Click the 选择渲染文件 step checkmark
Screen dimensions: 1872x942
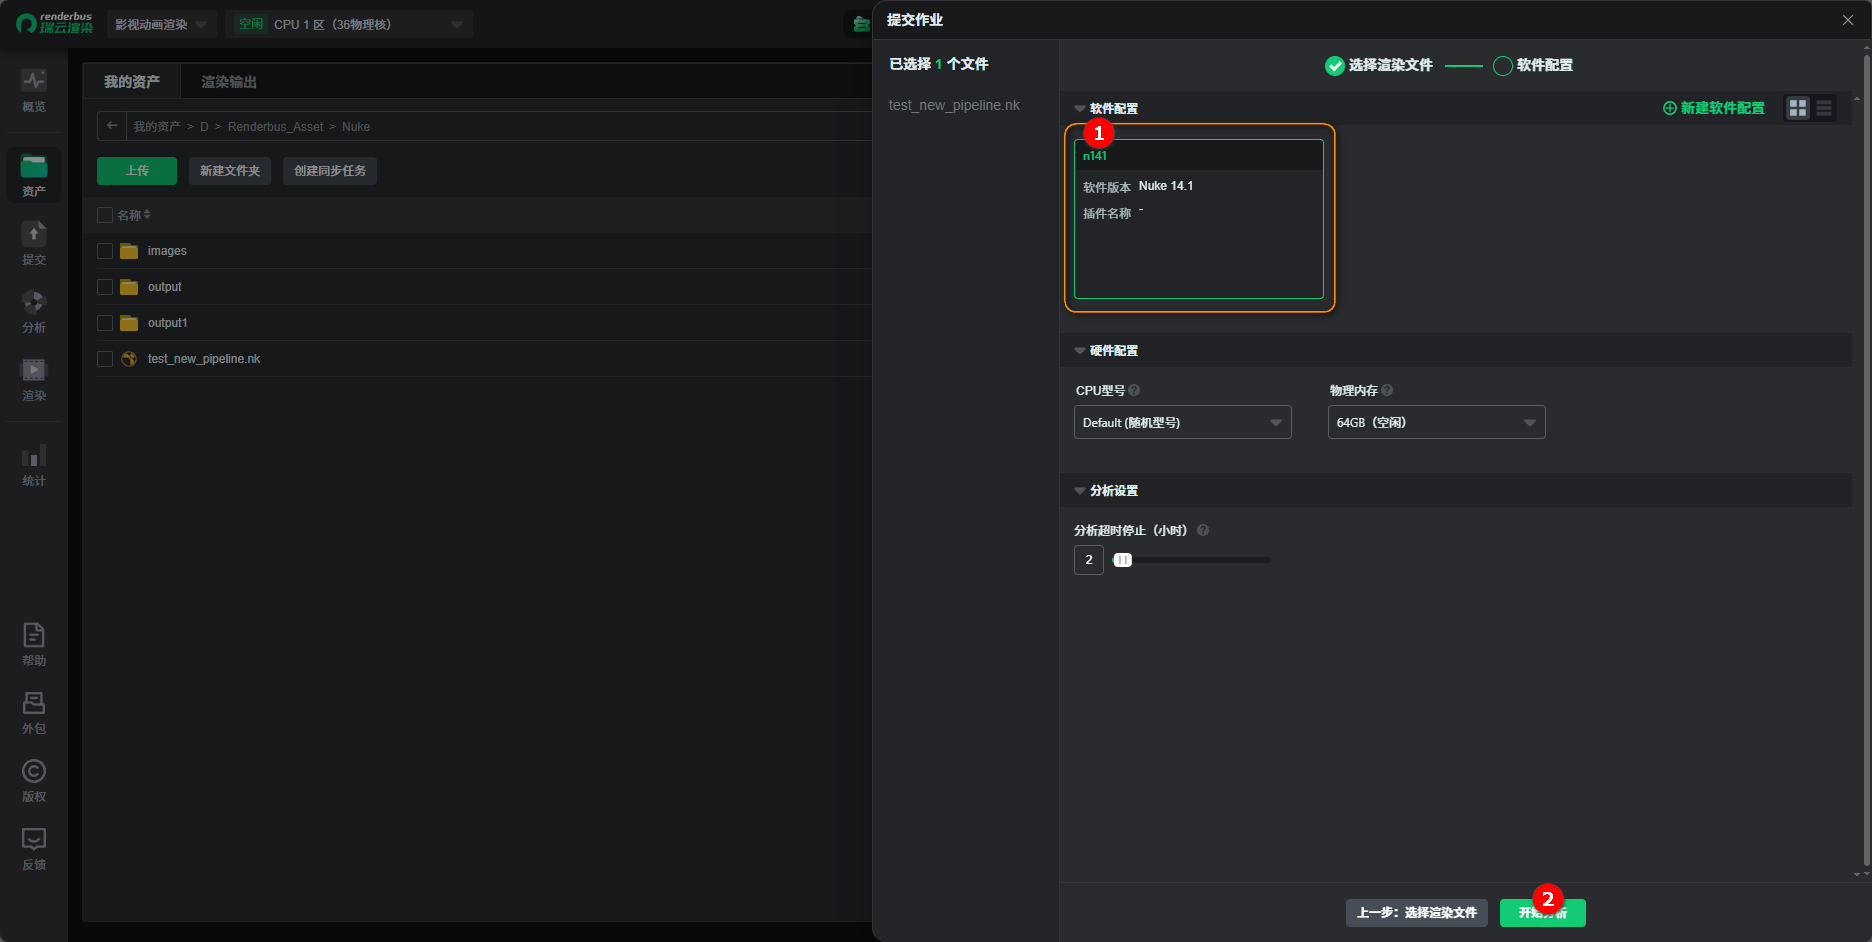(1334, 66)
